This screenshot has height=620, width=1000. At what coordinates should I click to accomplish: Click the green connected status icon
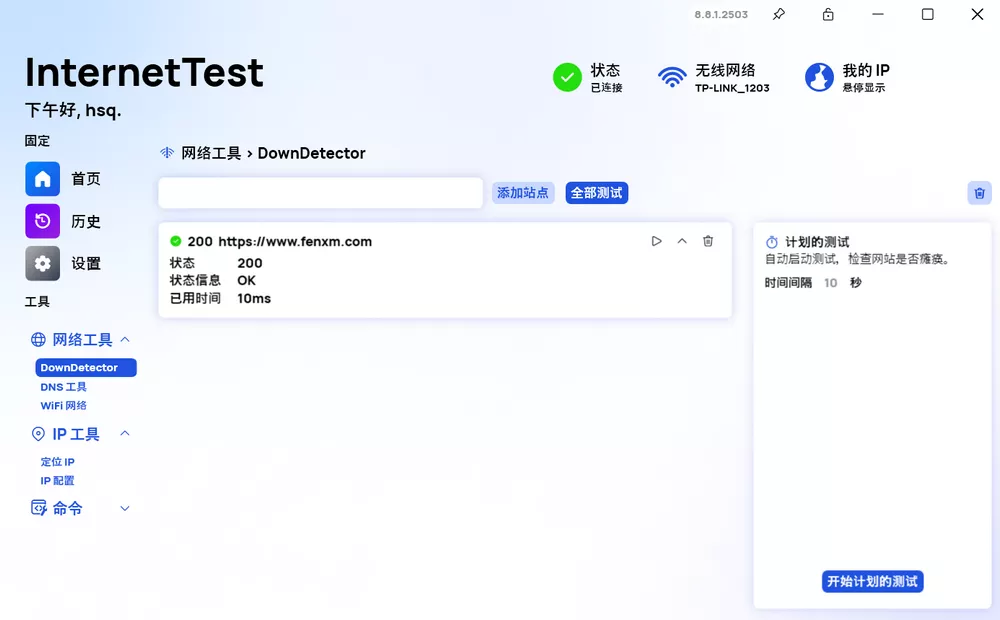pos(567,77)
